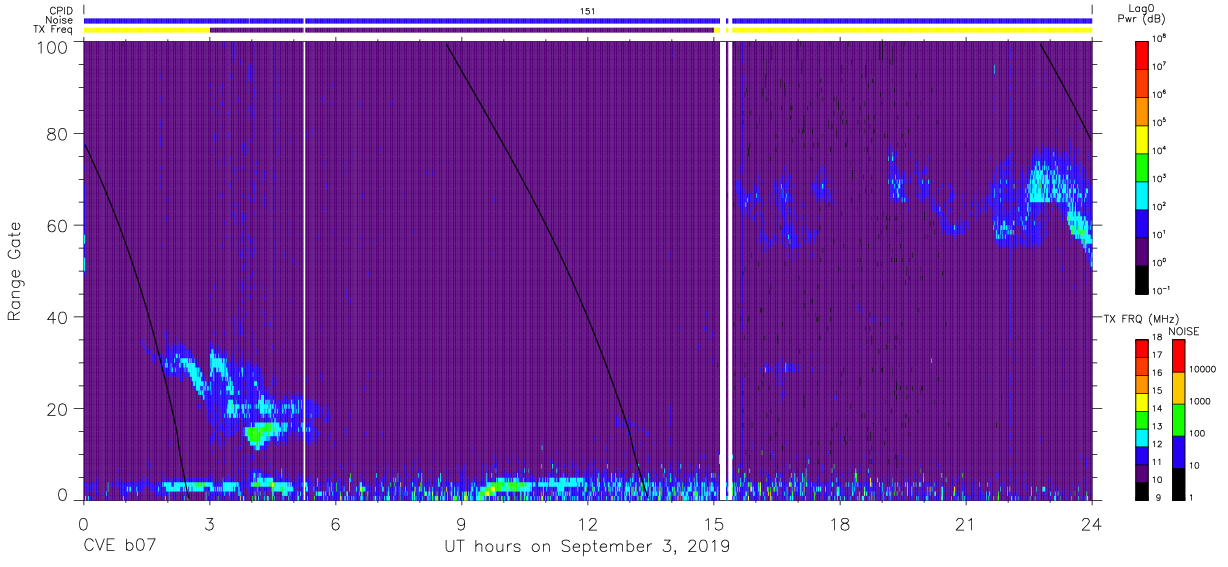1228x567 pixels.
Task: Pick the blue segment of the NOISE colorbar
Action: tap(1179, 450)
